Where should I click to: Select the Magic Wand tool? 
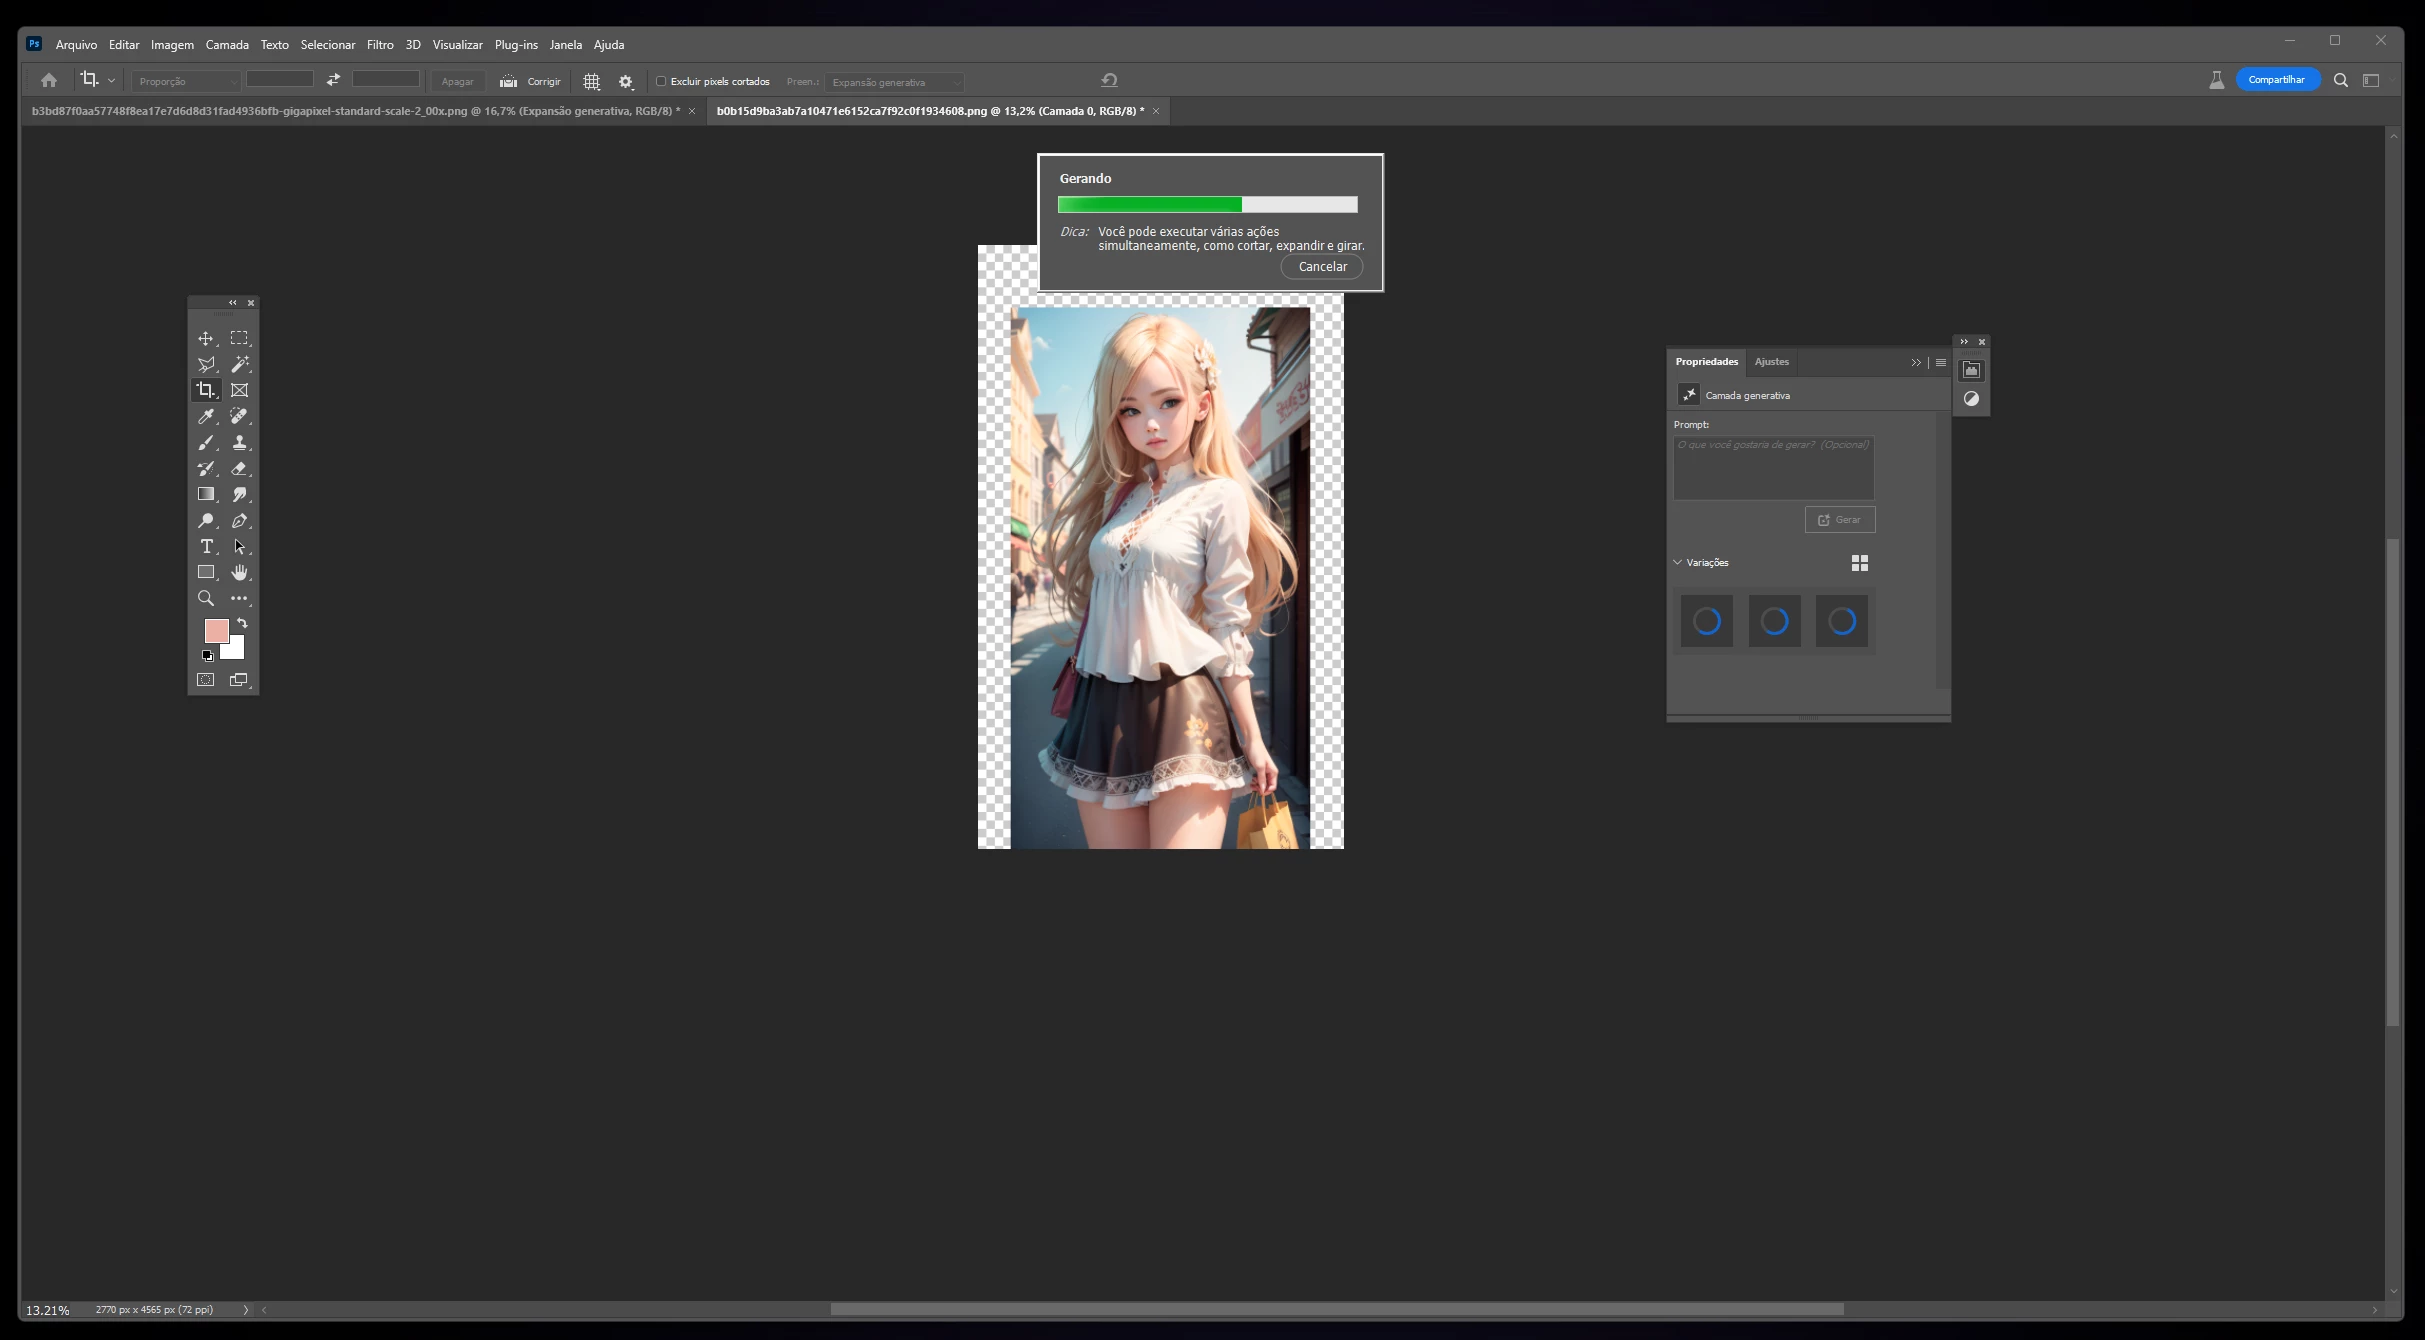coord(239,364)
